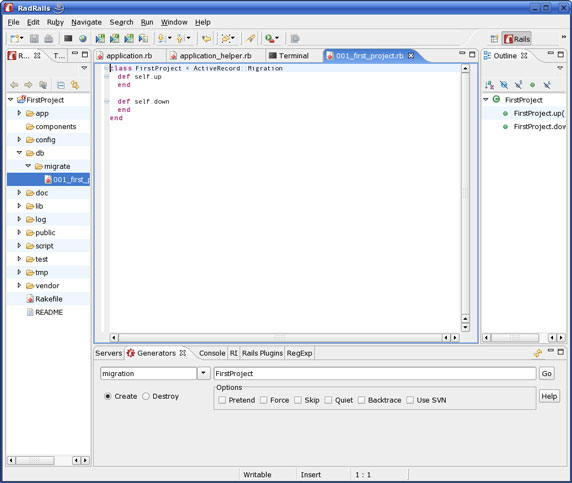Click the navigator horizontal scrollbar thumb
The height and width of the screenshot is (483, 572).
[35, 460]
